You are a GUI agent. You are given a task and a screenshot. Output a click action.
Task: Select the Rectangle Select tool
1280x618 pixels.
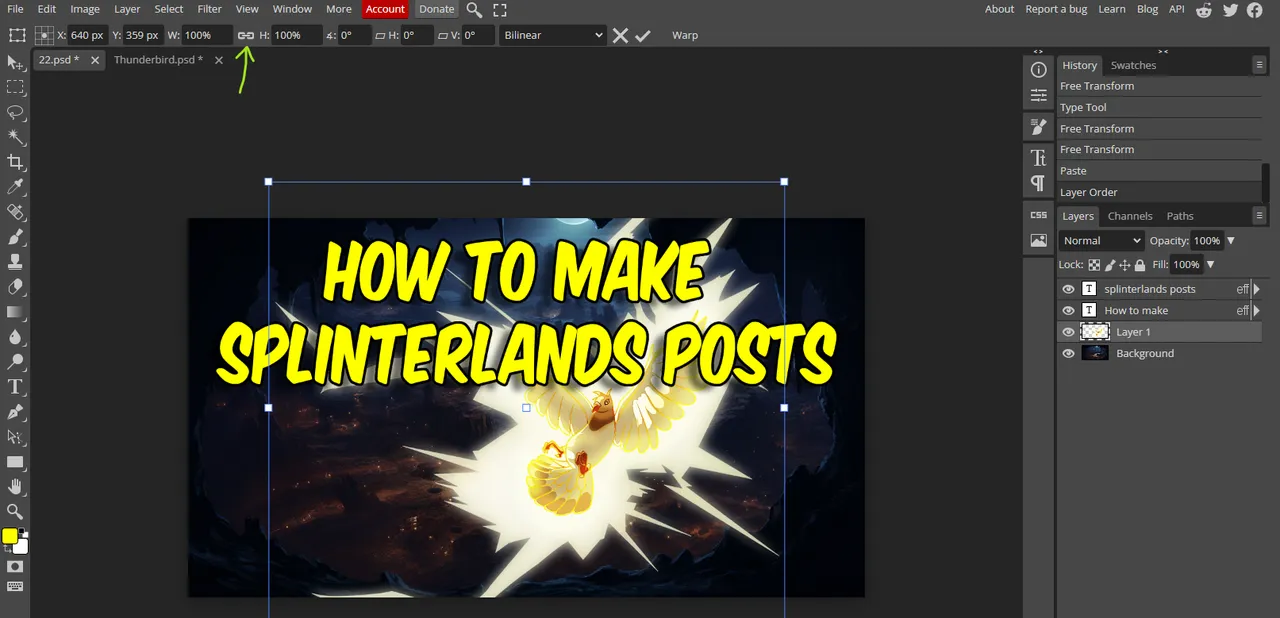point(15,88)
